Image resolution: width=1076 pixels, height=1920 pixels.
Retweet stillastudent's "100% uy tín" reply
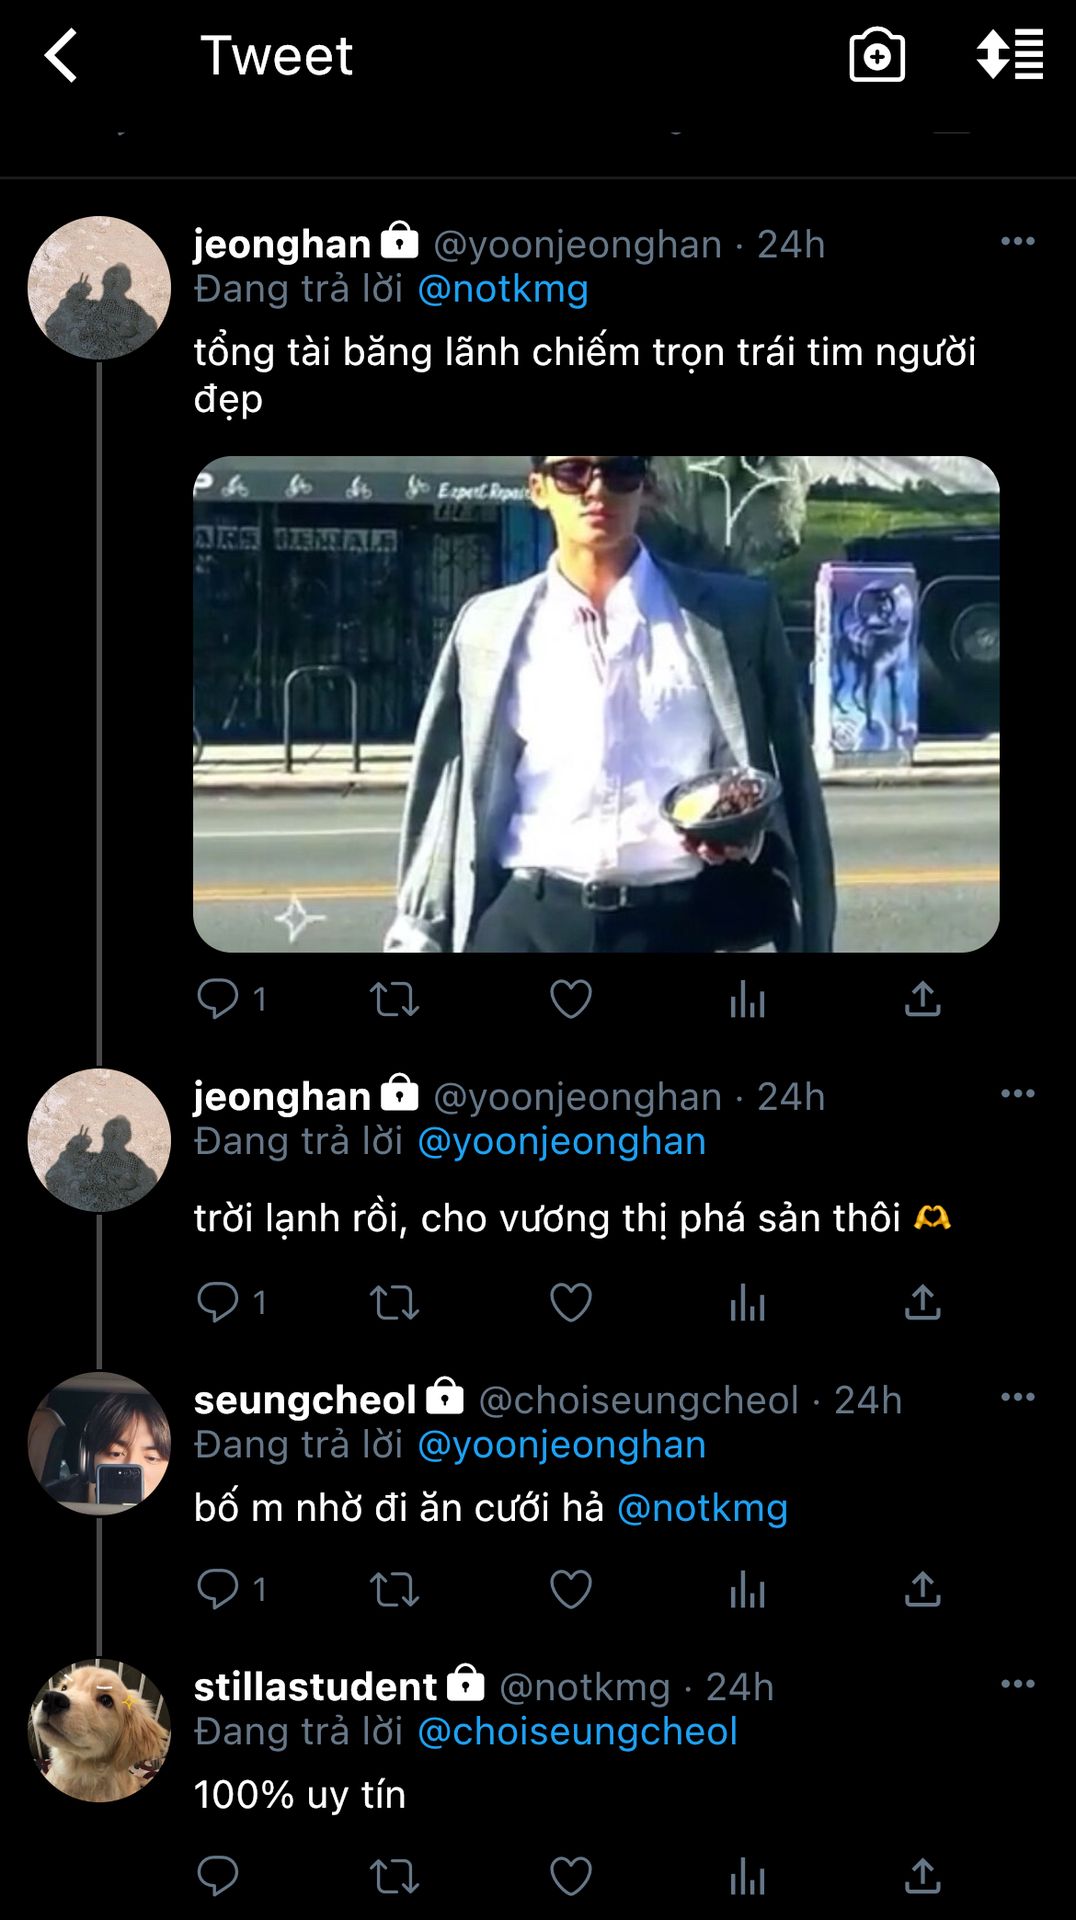tap(394, 1877)
